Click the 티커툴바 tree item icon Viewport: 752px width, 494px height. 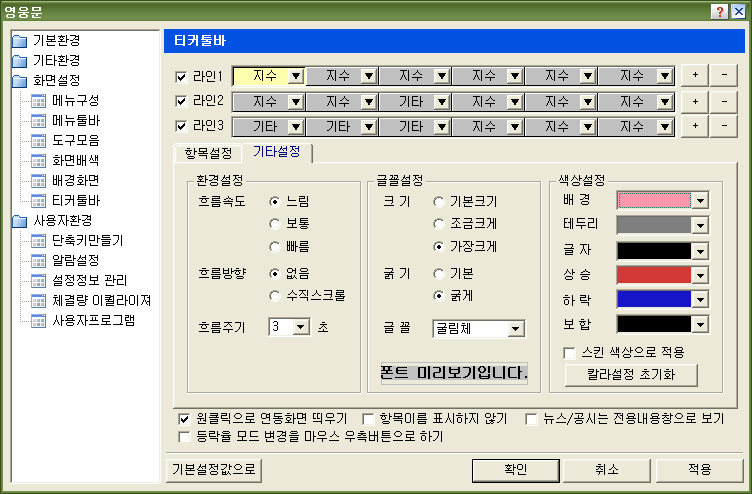tap(39, 200)
